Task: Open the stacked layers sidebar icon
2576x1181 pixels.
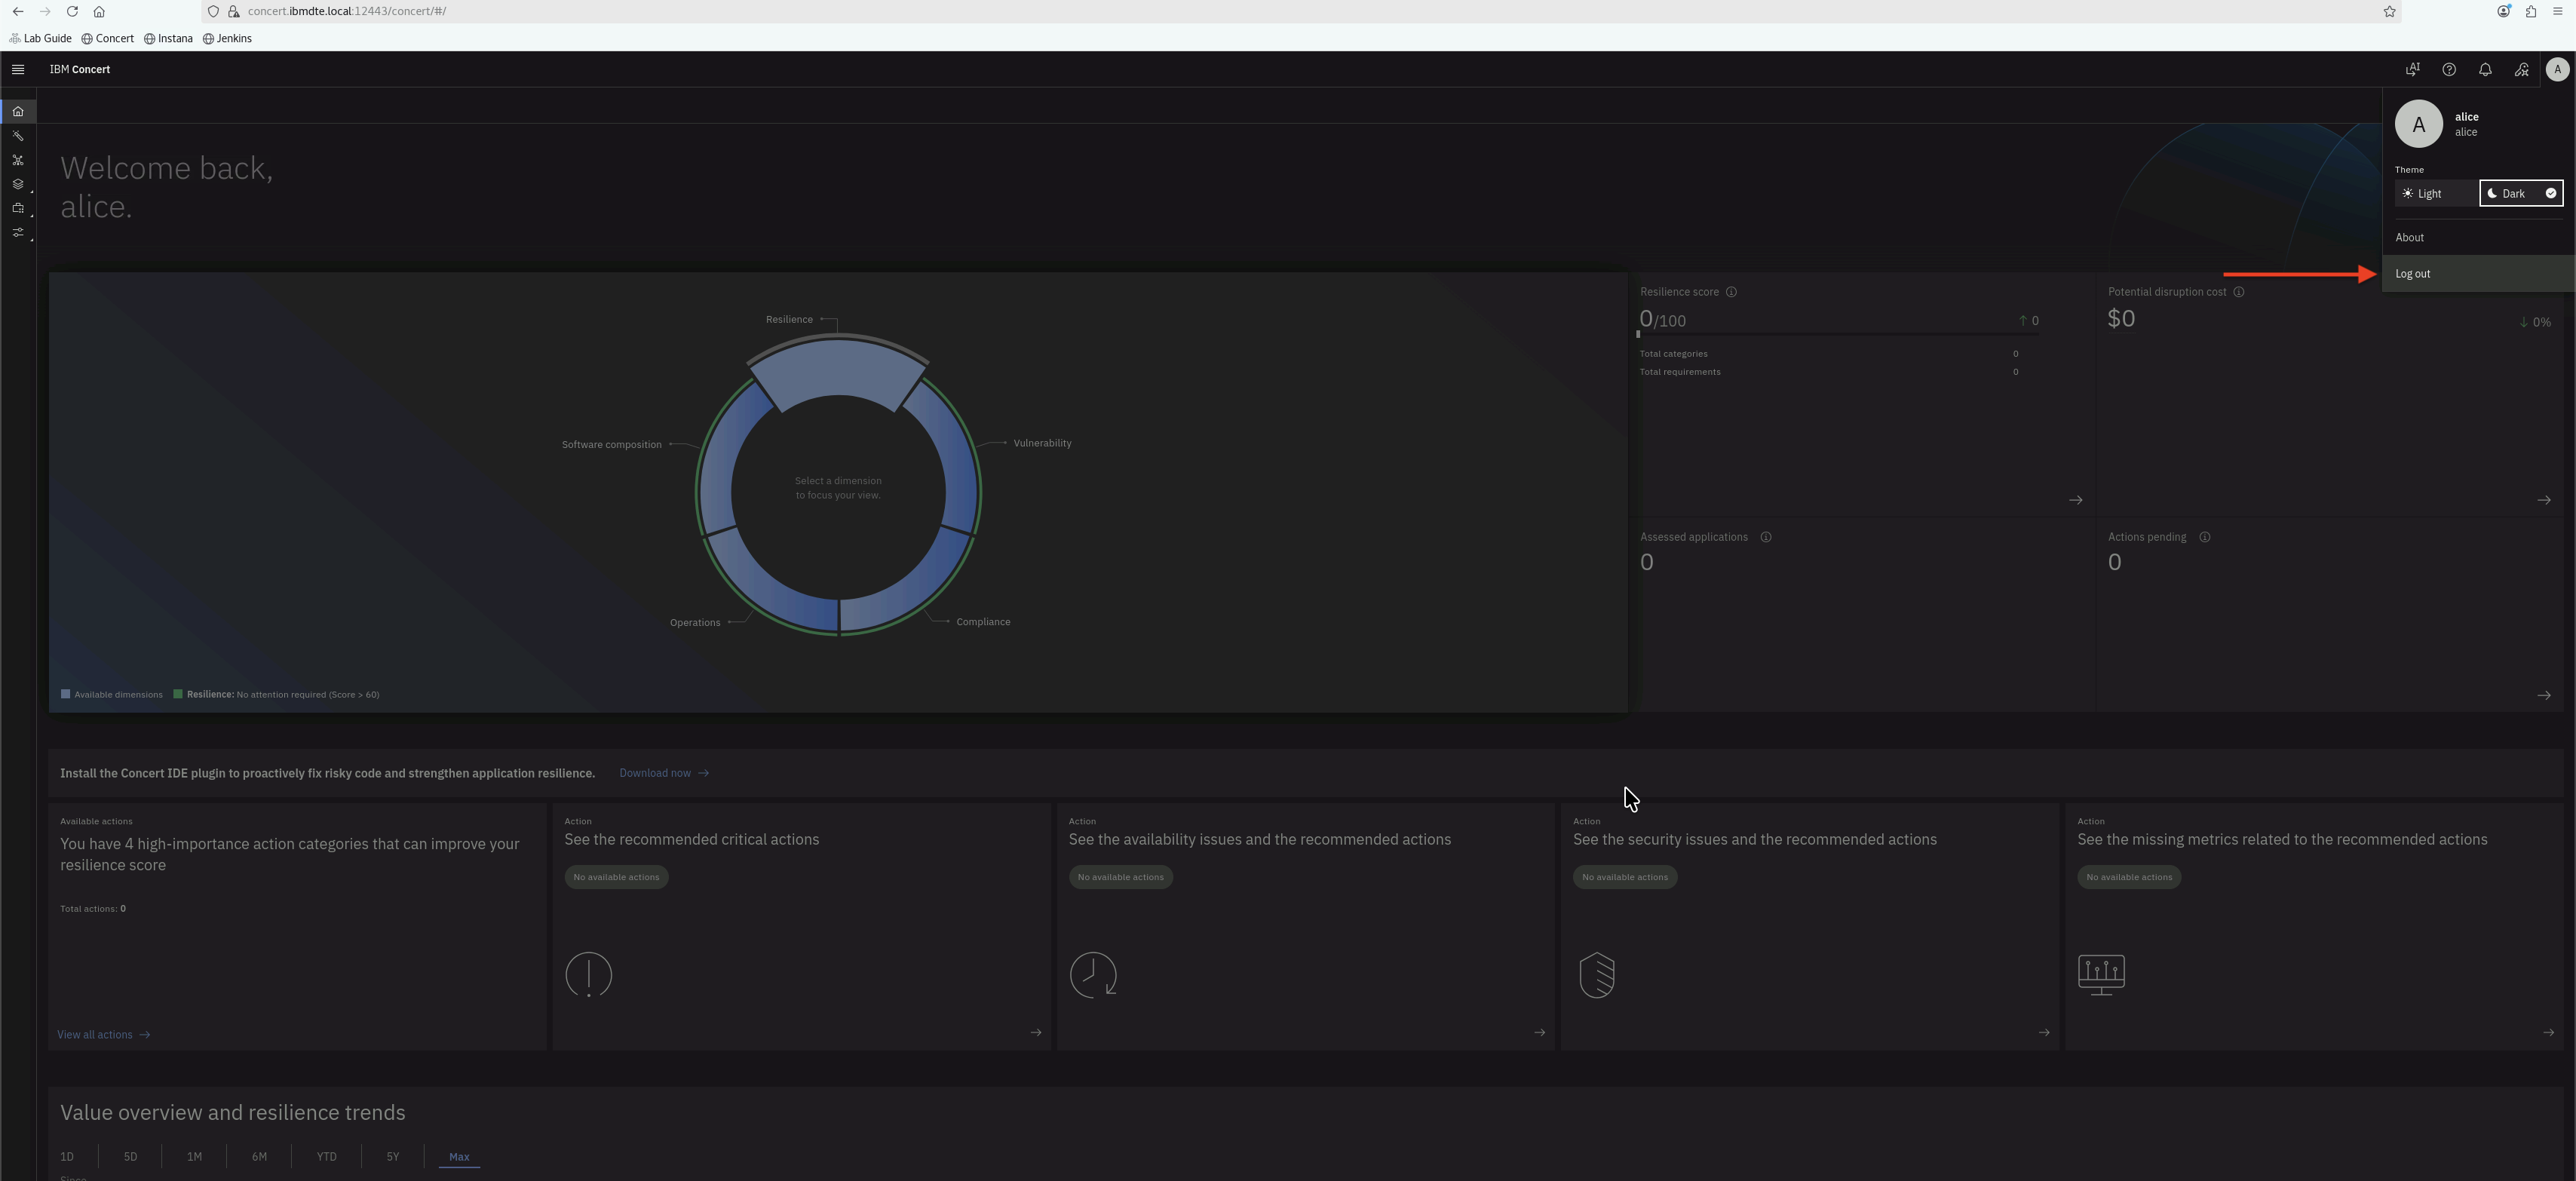Action: [x=18, y=184]
